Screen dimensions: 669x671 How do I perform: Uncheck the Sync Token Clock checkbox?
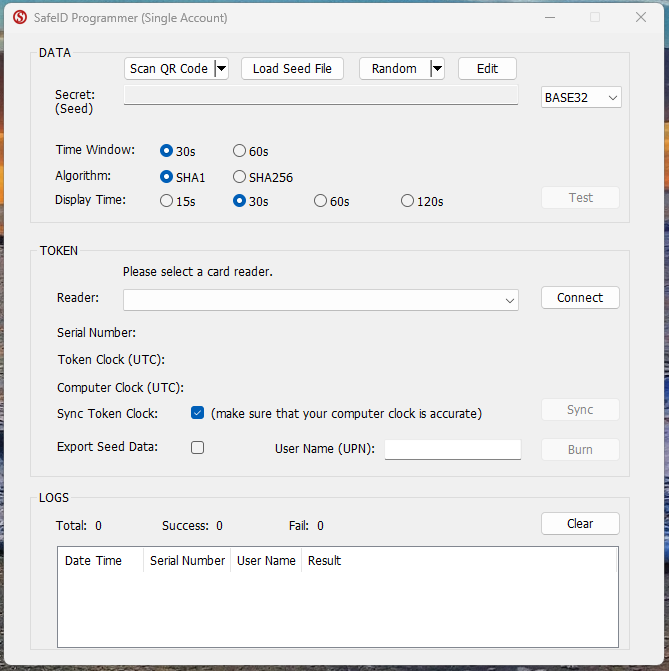point(197,413)
